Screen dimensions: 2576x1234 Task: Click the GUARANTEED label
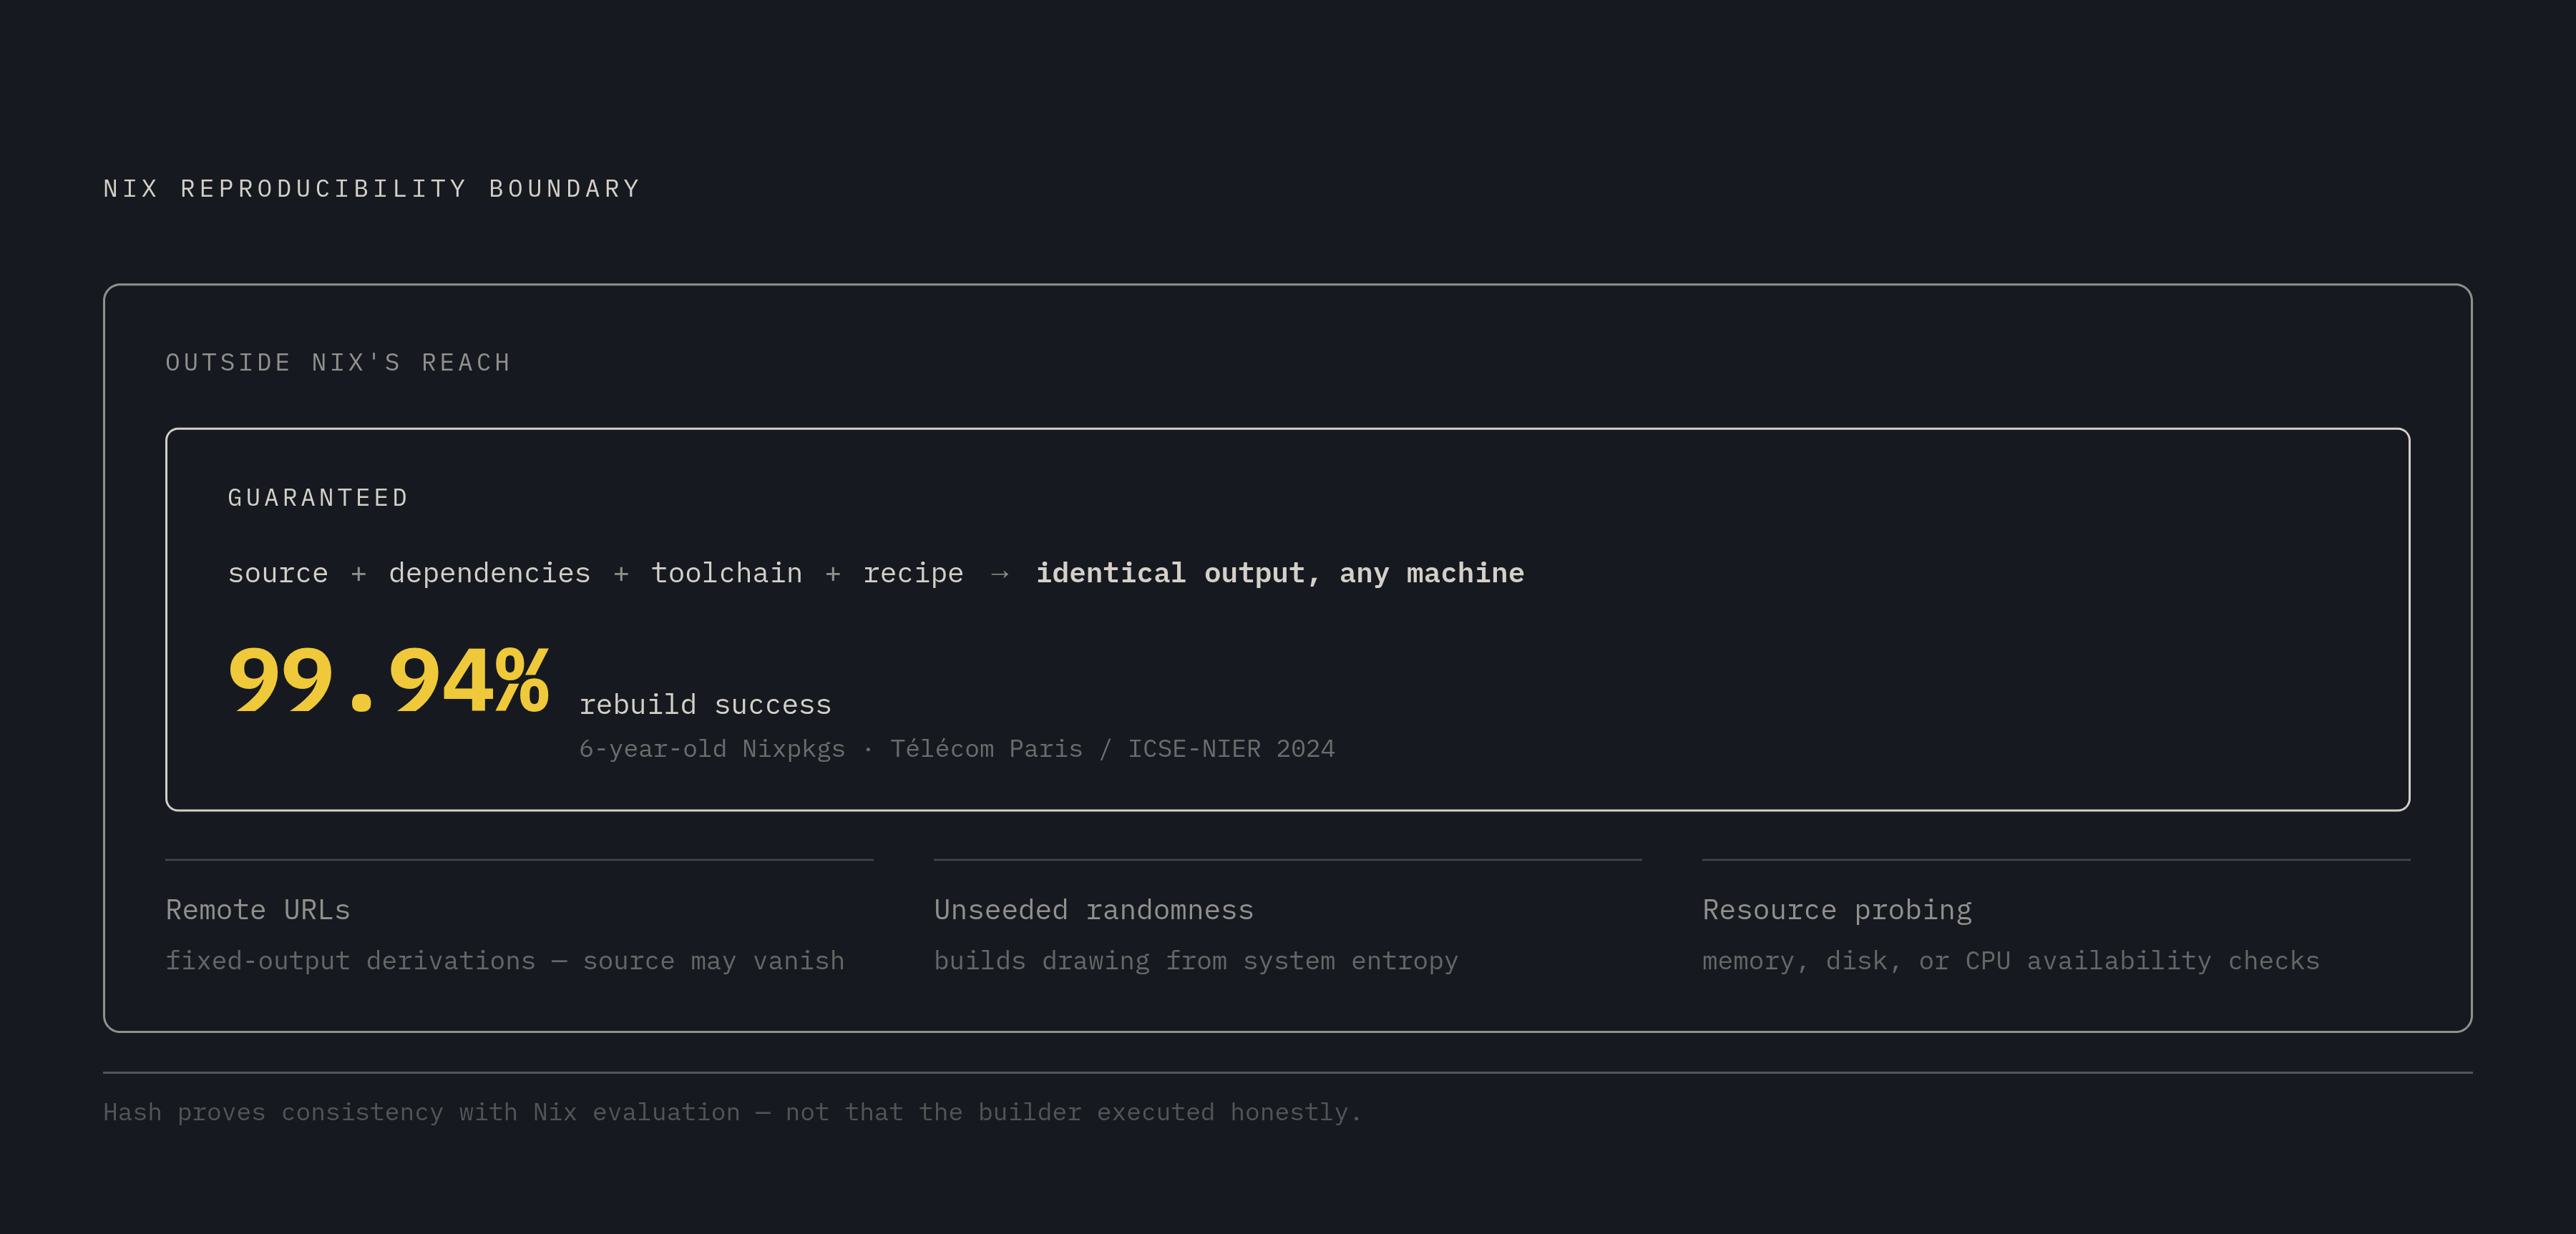(x=318, y=498)
